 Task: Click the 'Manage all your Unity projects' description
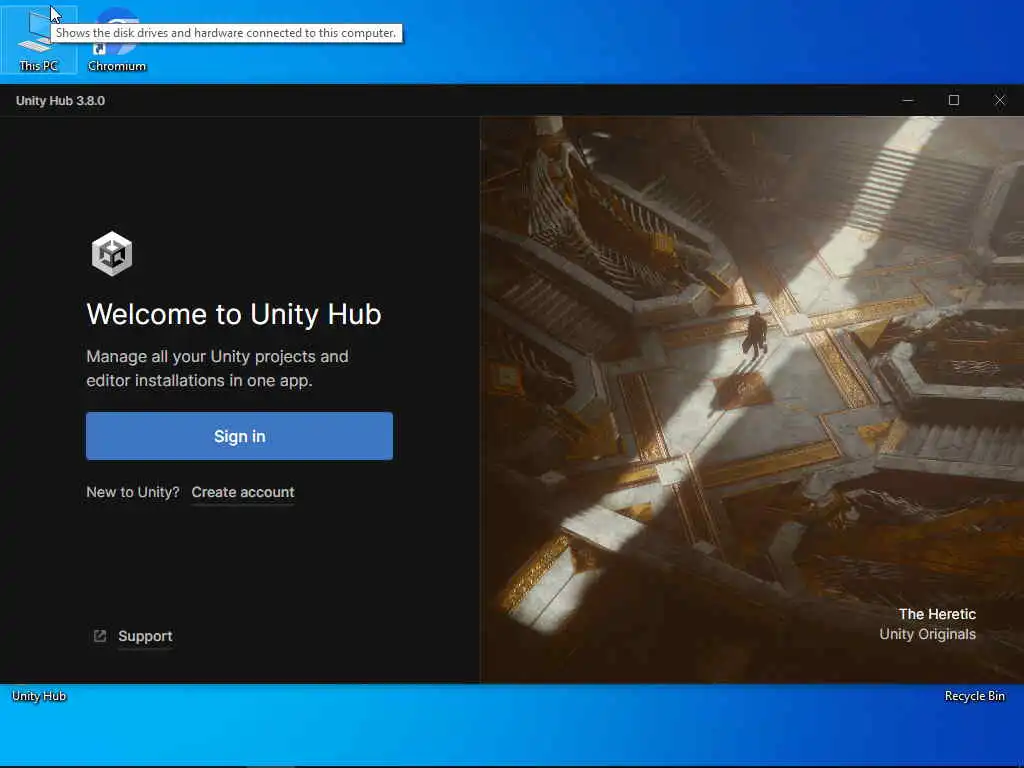217,368
